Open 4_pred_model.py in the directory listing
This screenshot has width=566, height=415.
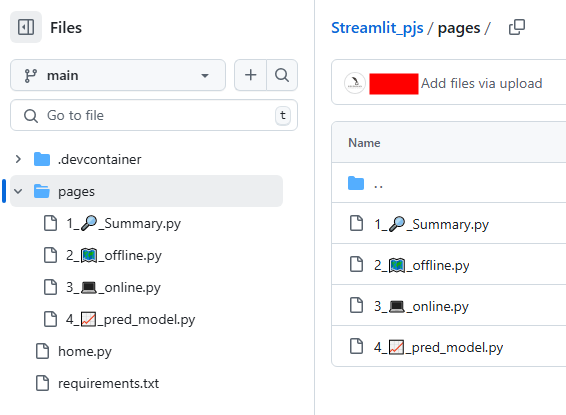pos(439,347)
